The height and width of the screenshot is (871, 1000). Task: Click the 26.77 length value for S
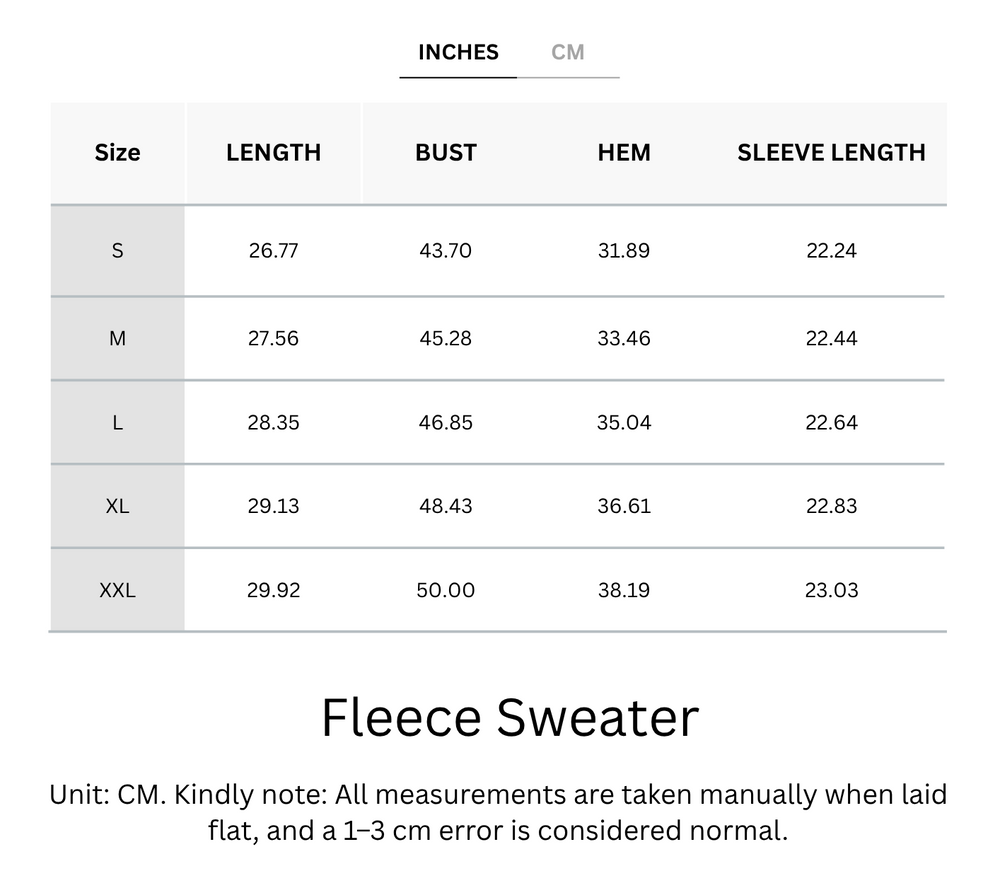tap(273, 251)
